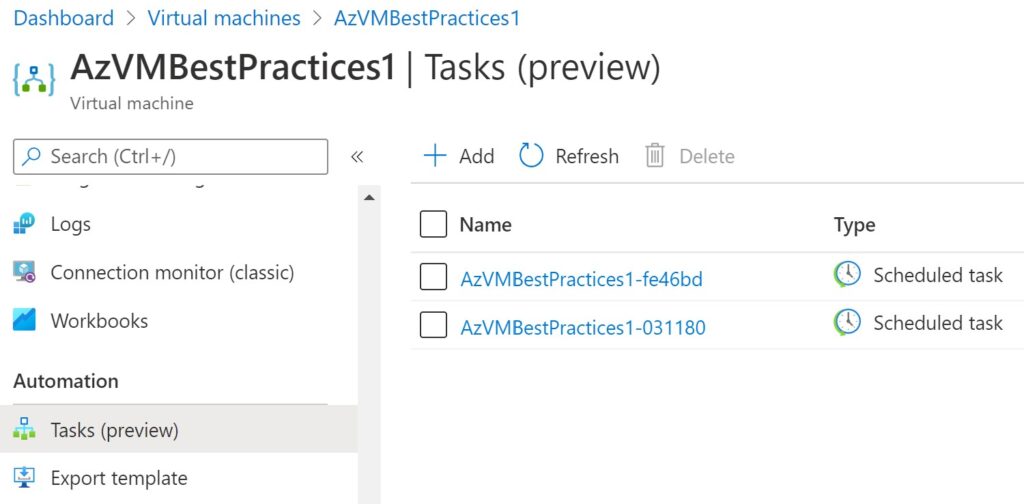Screen dimensions: 1024x504
Task: Click the Export template icon
Action: point(24,477)
